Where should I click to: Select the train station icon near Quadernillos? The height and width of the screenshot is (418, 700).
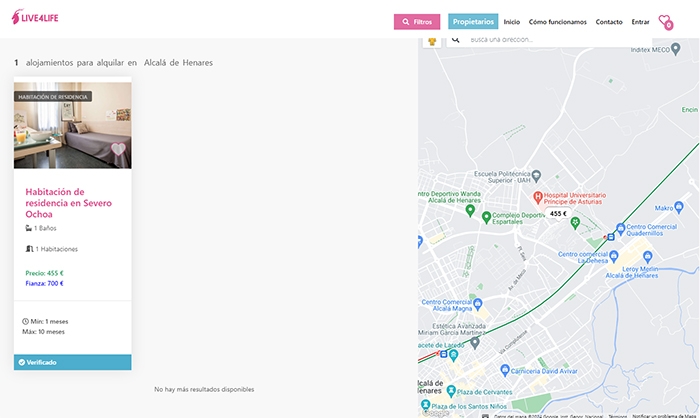611,237
